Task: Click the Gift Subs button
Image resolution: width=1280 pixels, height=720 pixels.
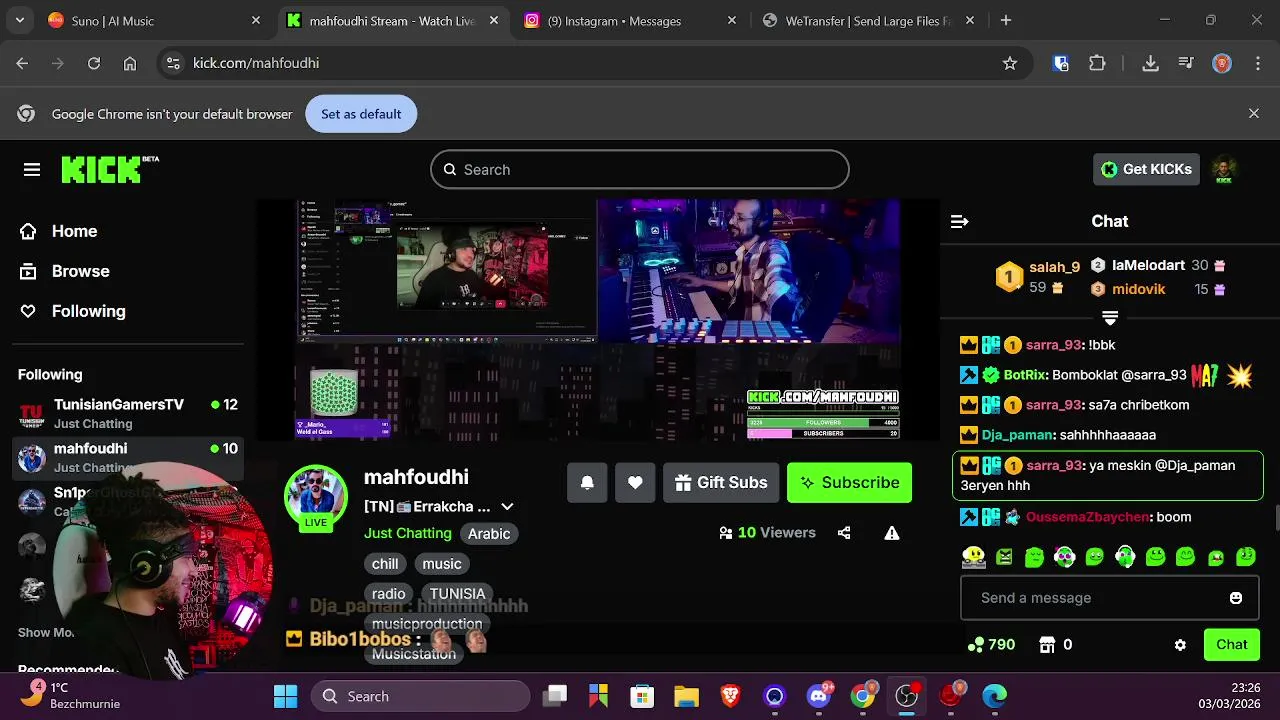Action: point(721,482)
